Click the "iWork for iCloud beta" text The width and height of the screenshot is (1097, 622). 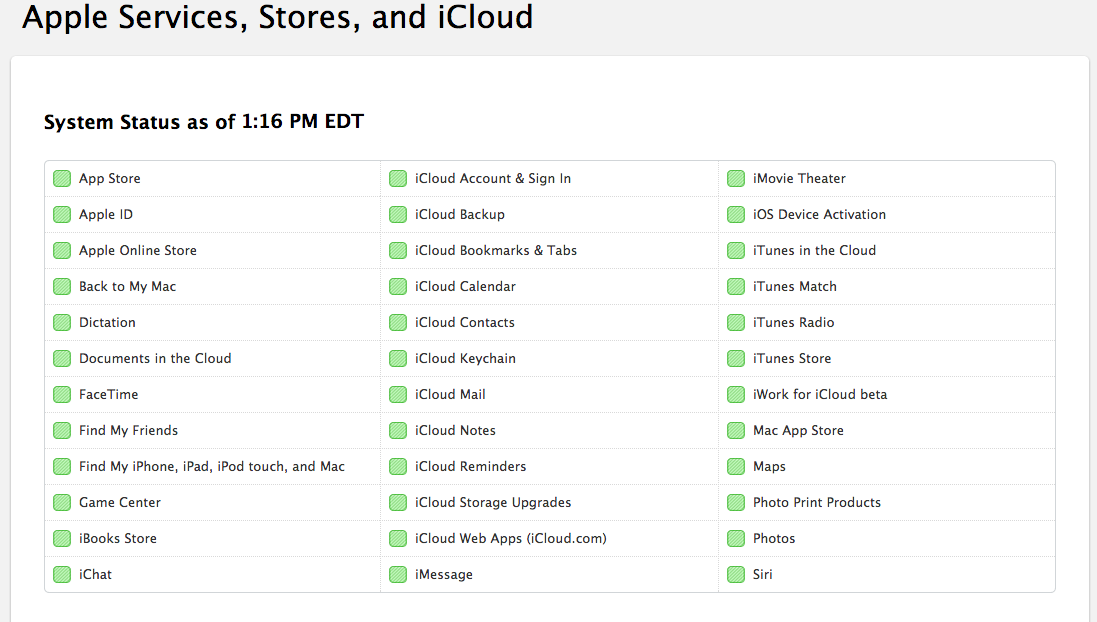click(820, 395)
